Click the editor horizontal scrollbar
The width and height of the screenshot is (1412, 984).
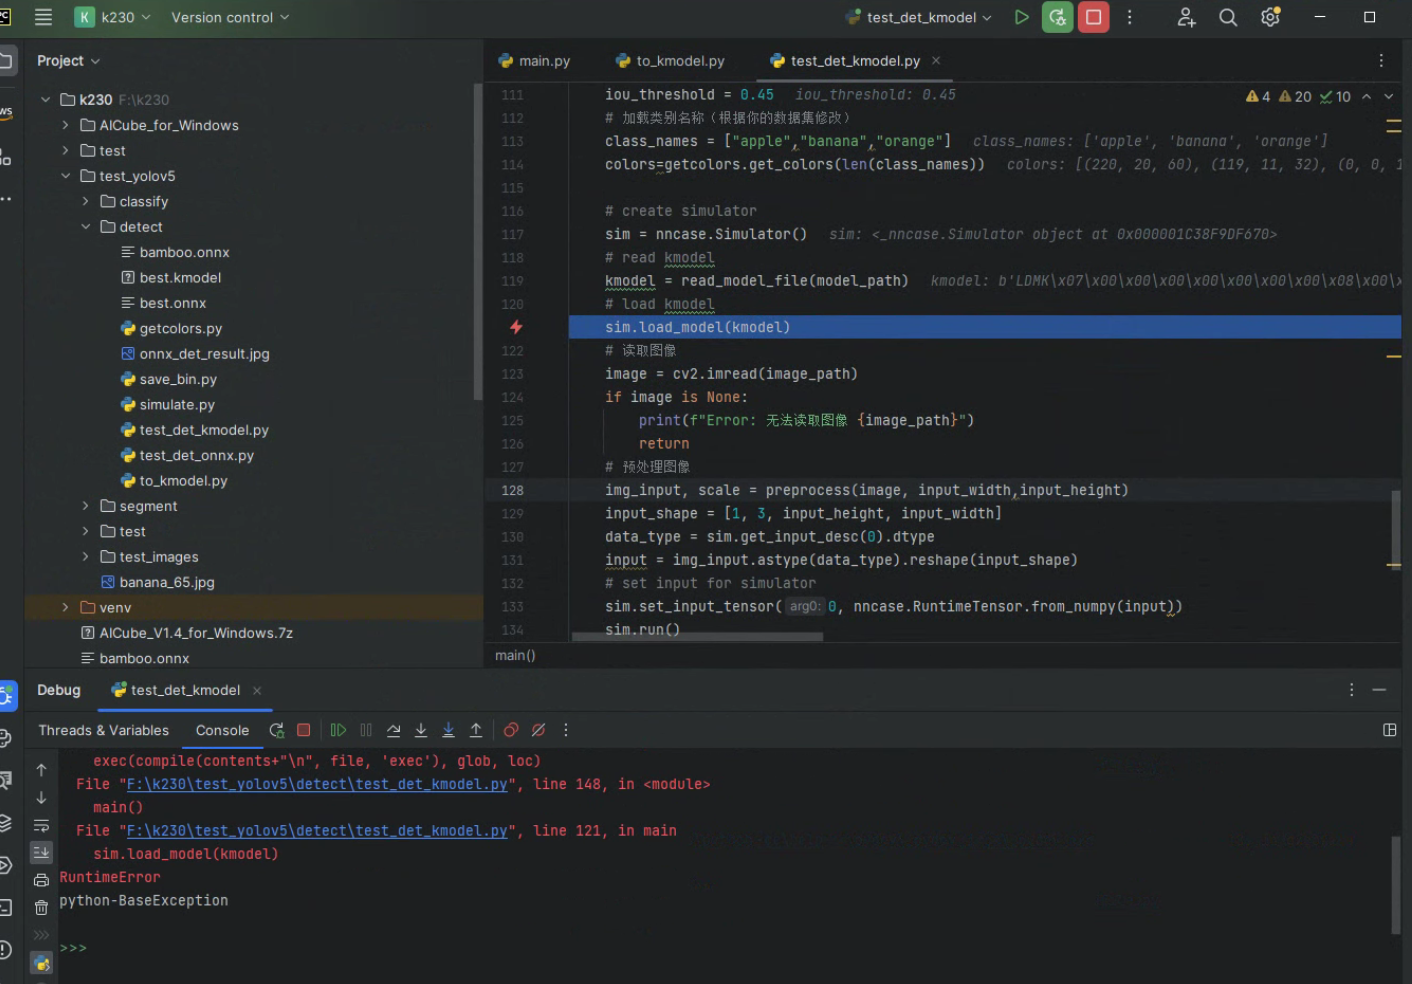(x=697, y=637)
